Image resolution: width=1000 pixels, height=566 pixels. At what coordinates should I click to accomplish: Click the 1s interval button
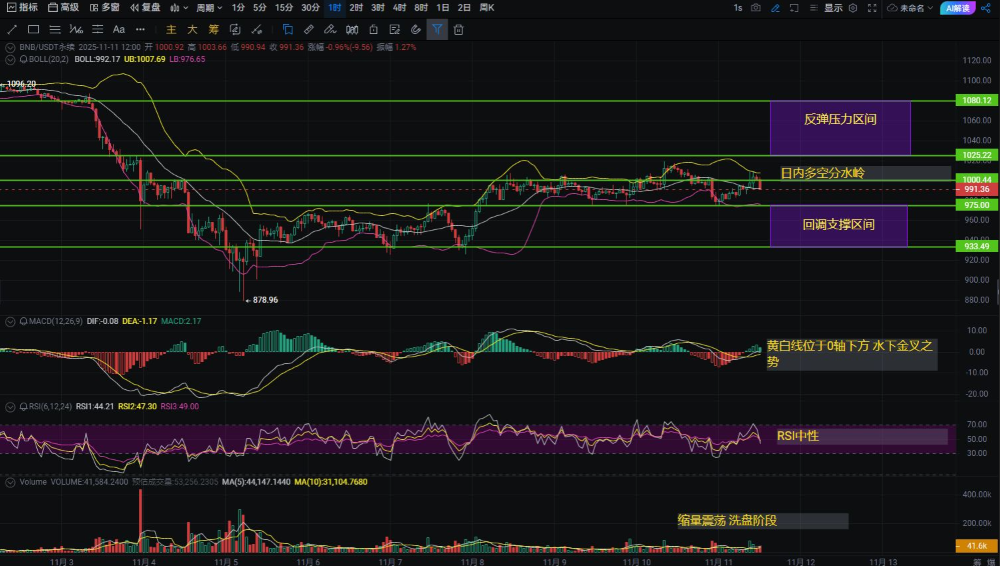738,8
